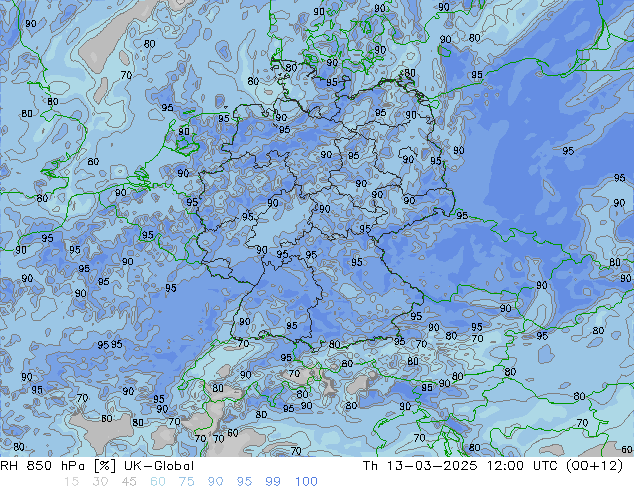Select the 75 value in the legend

[186, 482]
